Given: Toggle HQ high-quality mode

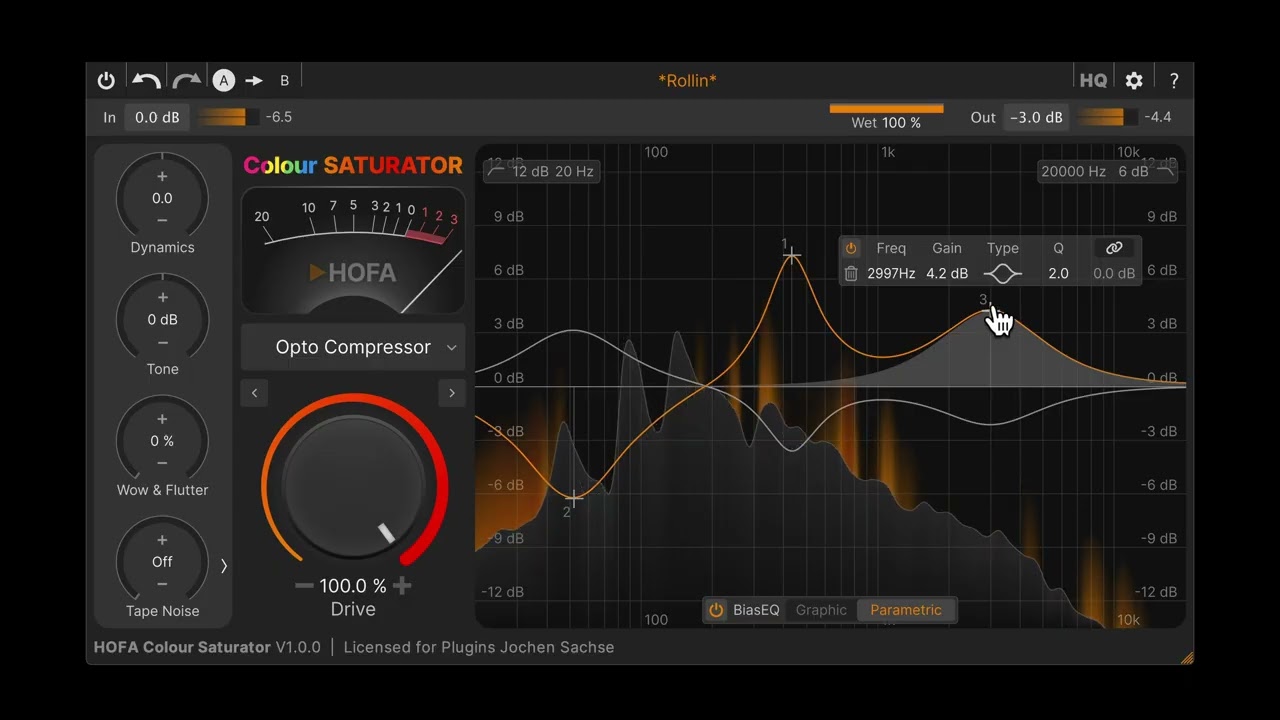Looking at the screenshot, I should [1093, 81].
